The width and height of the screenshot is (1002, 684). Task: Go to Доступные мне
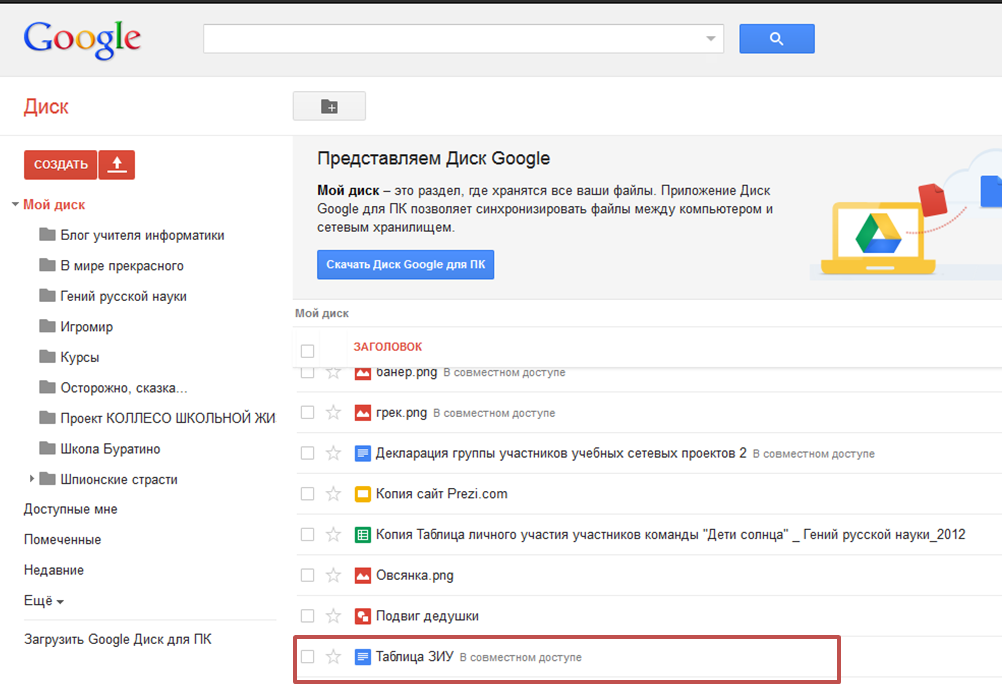[70, 509]
